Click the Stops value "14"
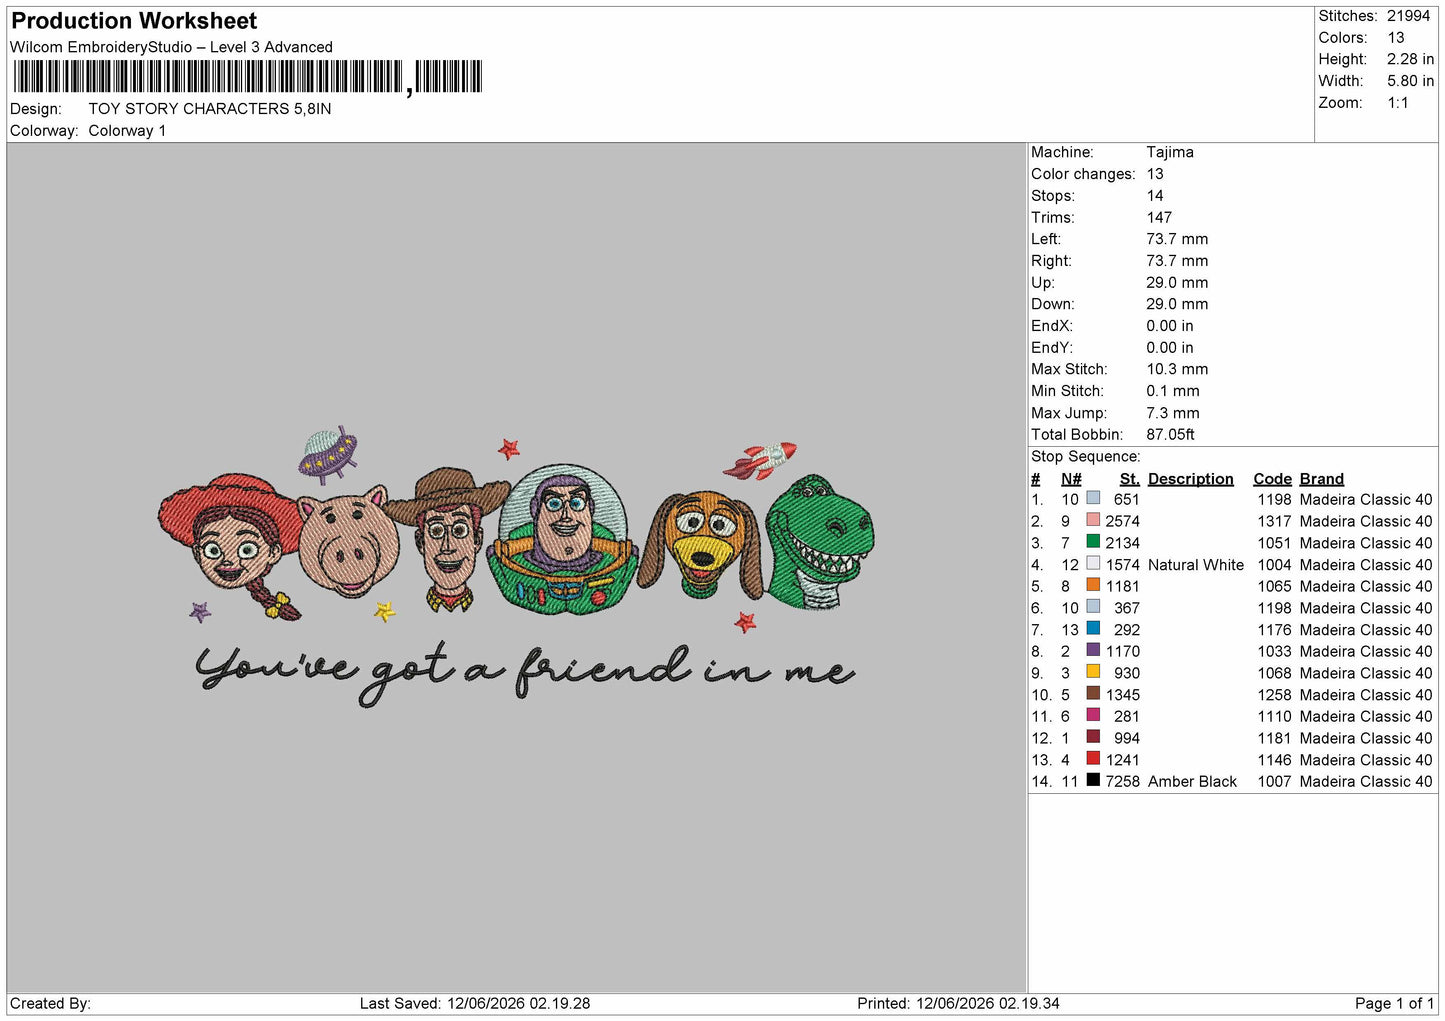 tap(1155, 196)
